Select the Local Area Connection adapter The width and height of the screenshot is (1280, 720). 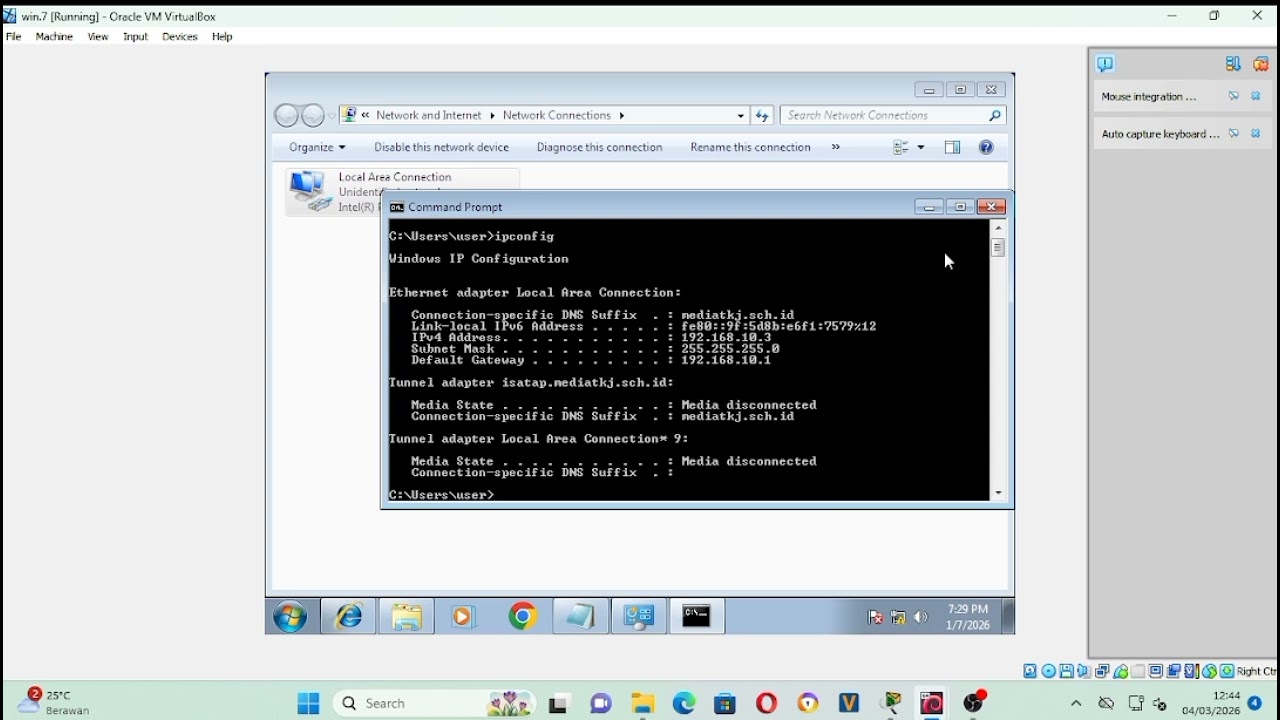coord(402,192)
